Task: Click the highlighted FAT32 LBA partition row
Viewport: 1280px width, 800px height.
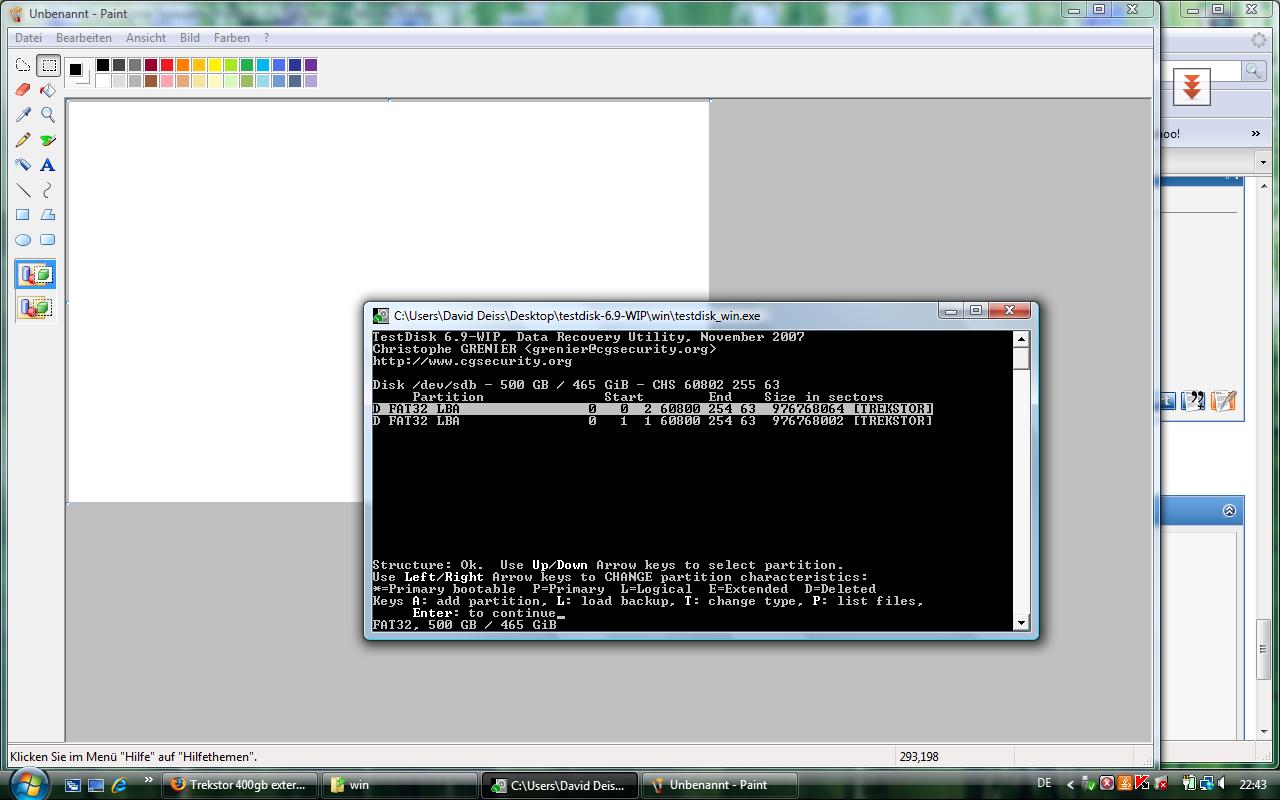Action: tap(652, 409)
